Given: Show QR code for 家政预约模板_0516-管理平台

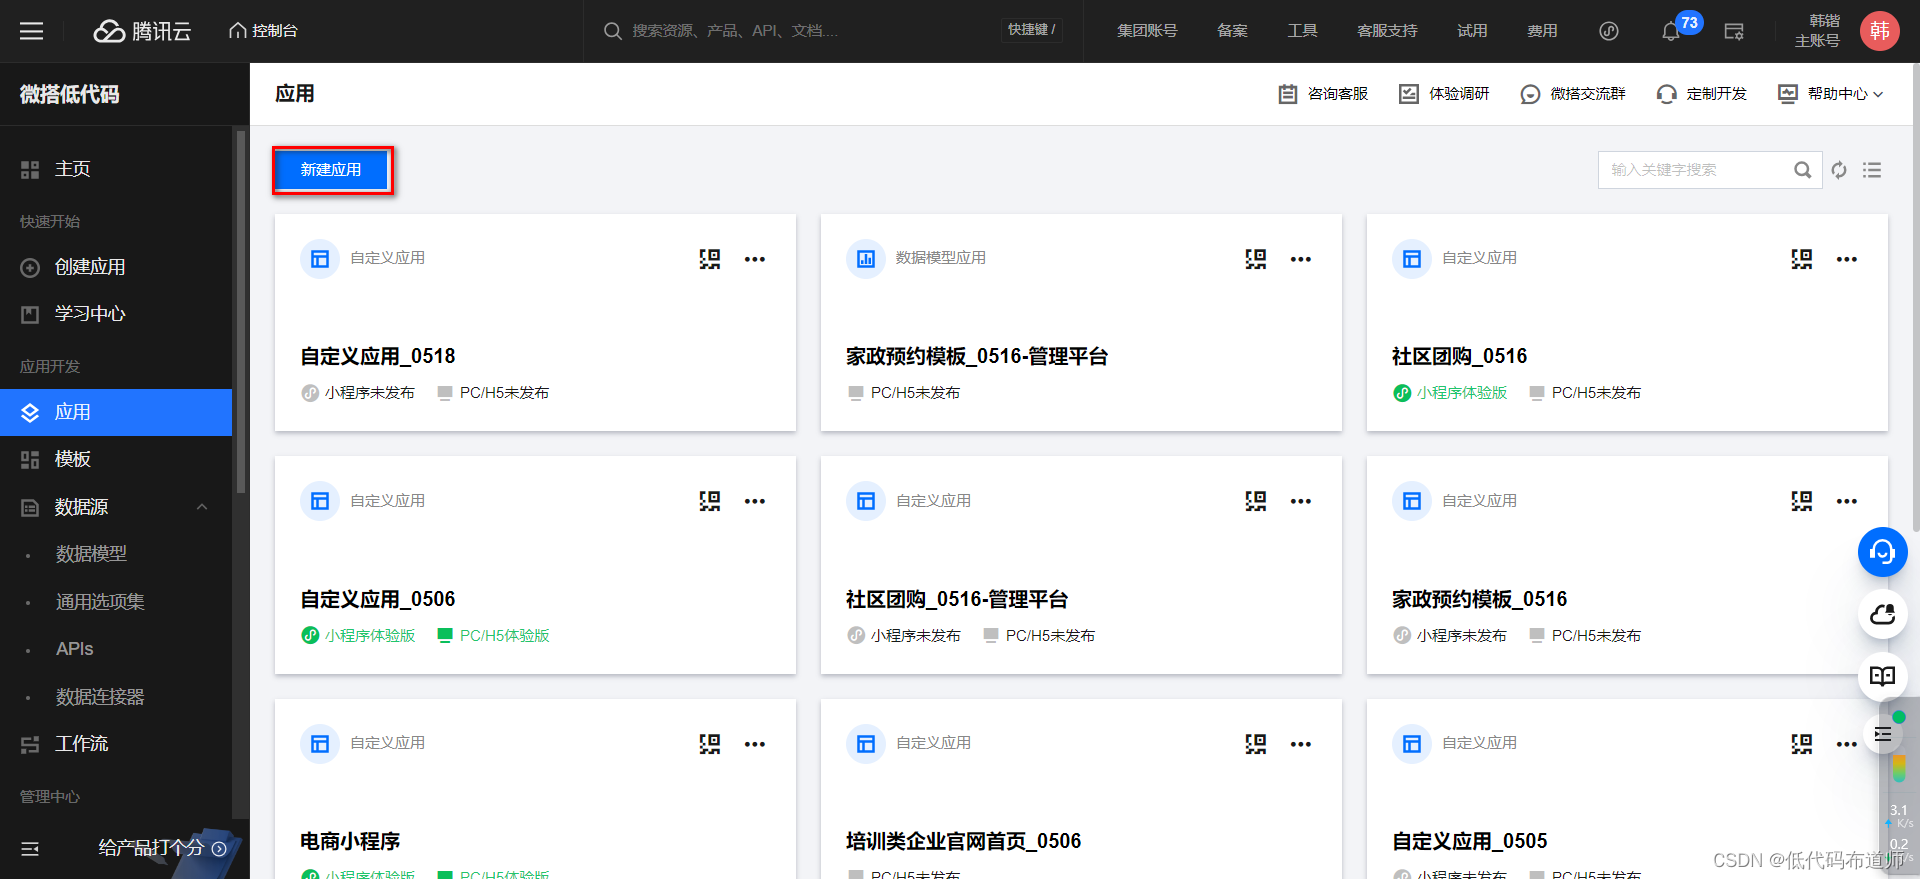Looking at the screenshot, I should pos(1256,259).
